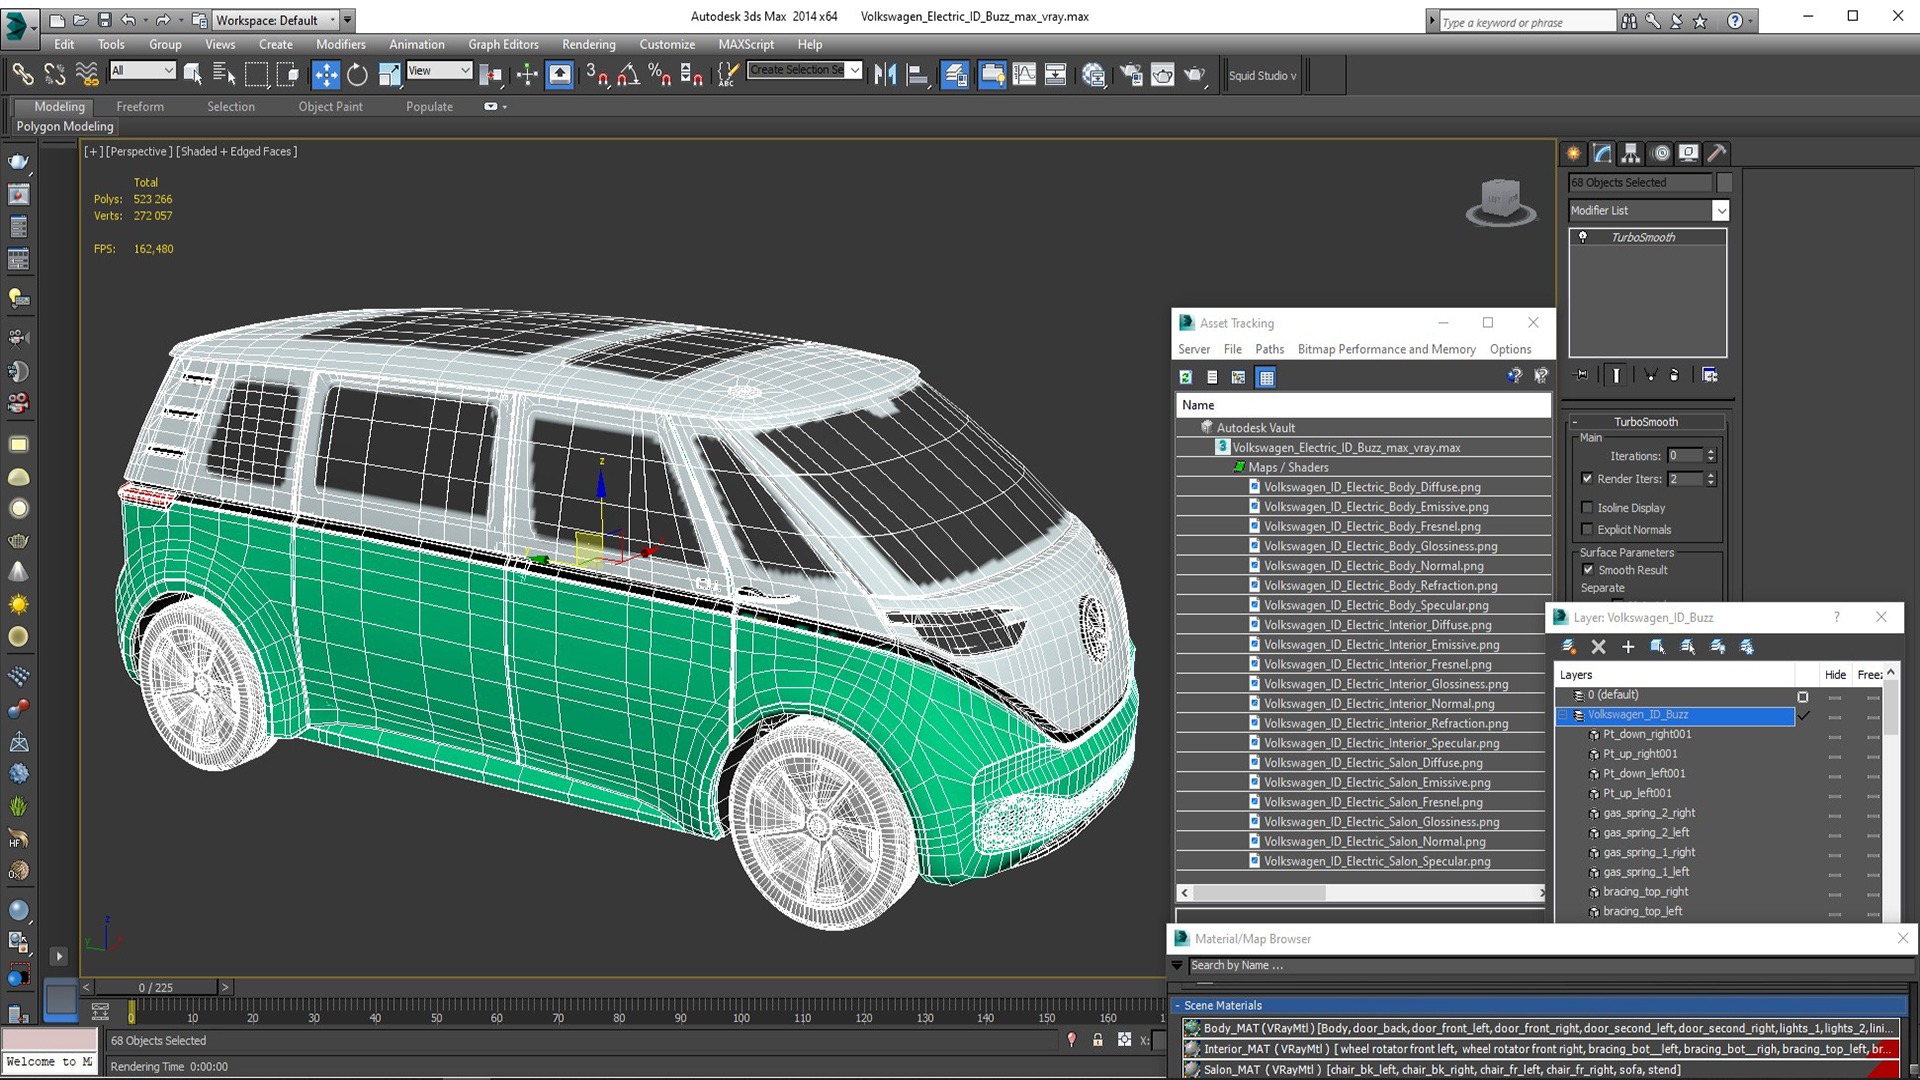Switch to the Freeform ribbon tab
The height and width of the screenshot is (1080, 1920).
pos(139,106)
